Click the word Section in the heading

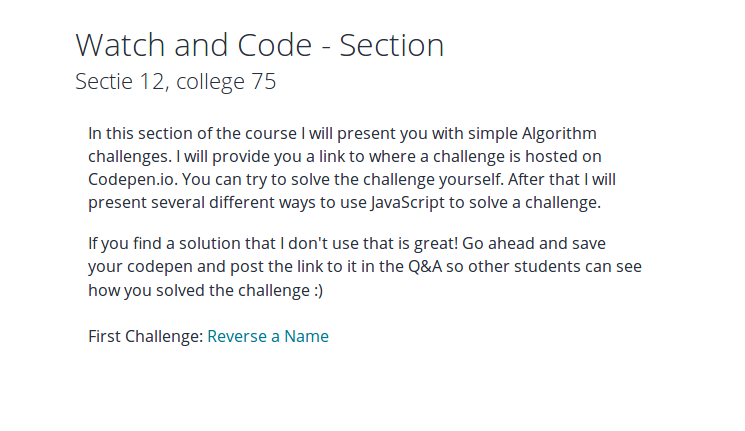click(392, 46)
